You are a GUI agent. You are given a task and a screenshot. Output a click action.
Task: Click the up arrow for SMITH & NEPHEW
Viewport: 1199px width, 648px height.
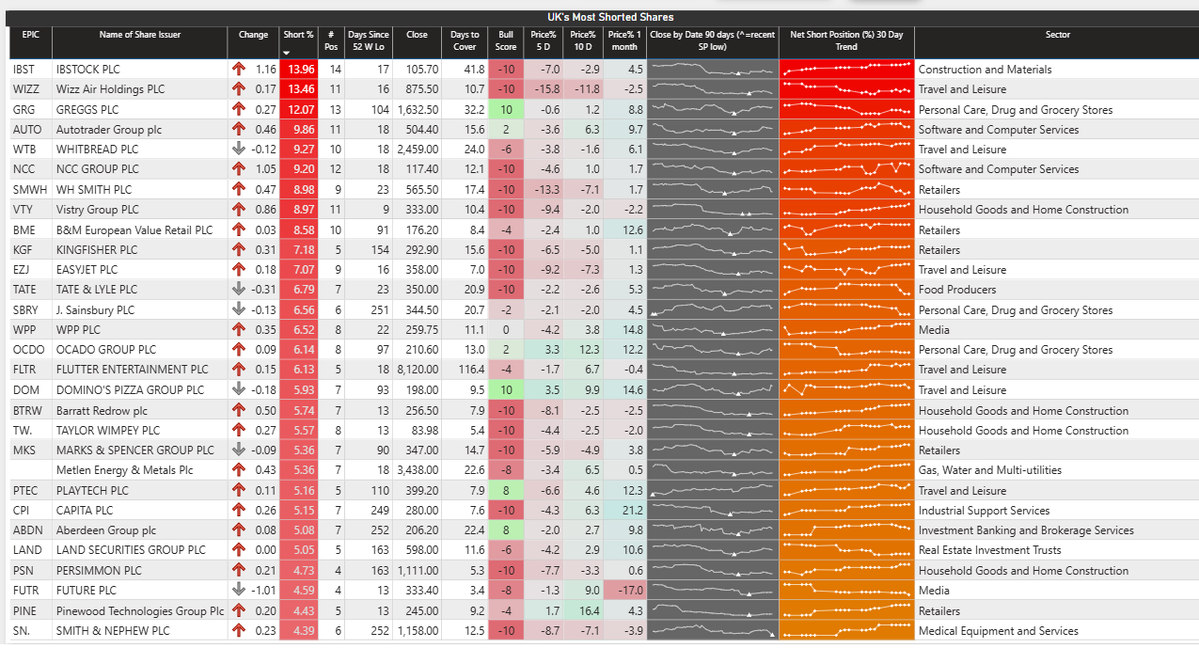(x=240, y=630)
